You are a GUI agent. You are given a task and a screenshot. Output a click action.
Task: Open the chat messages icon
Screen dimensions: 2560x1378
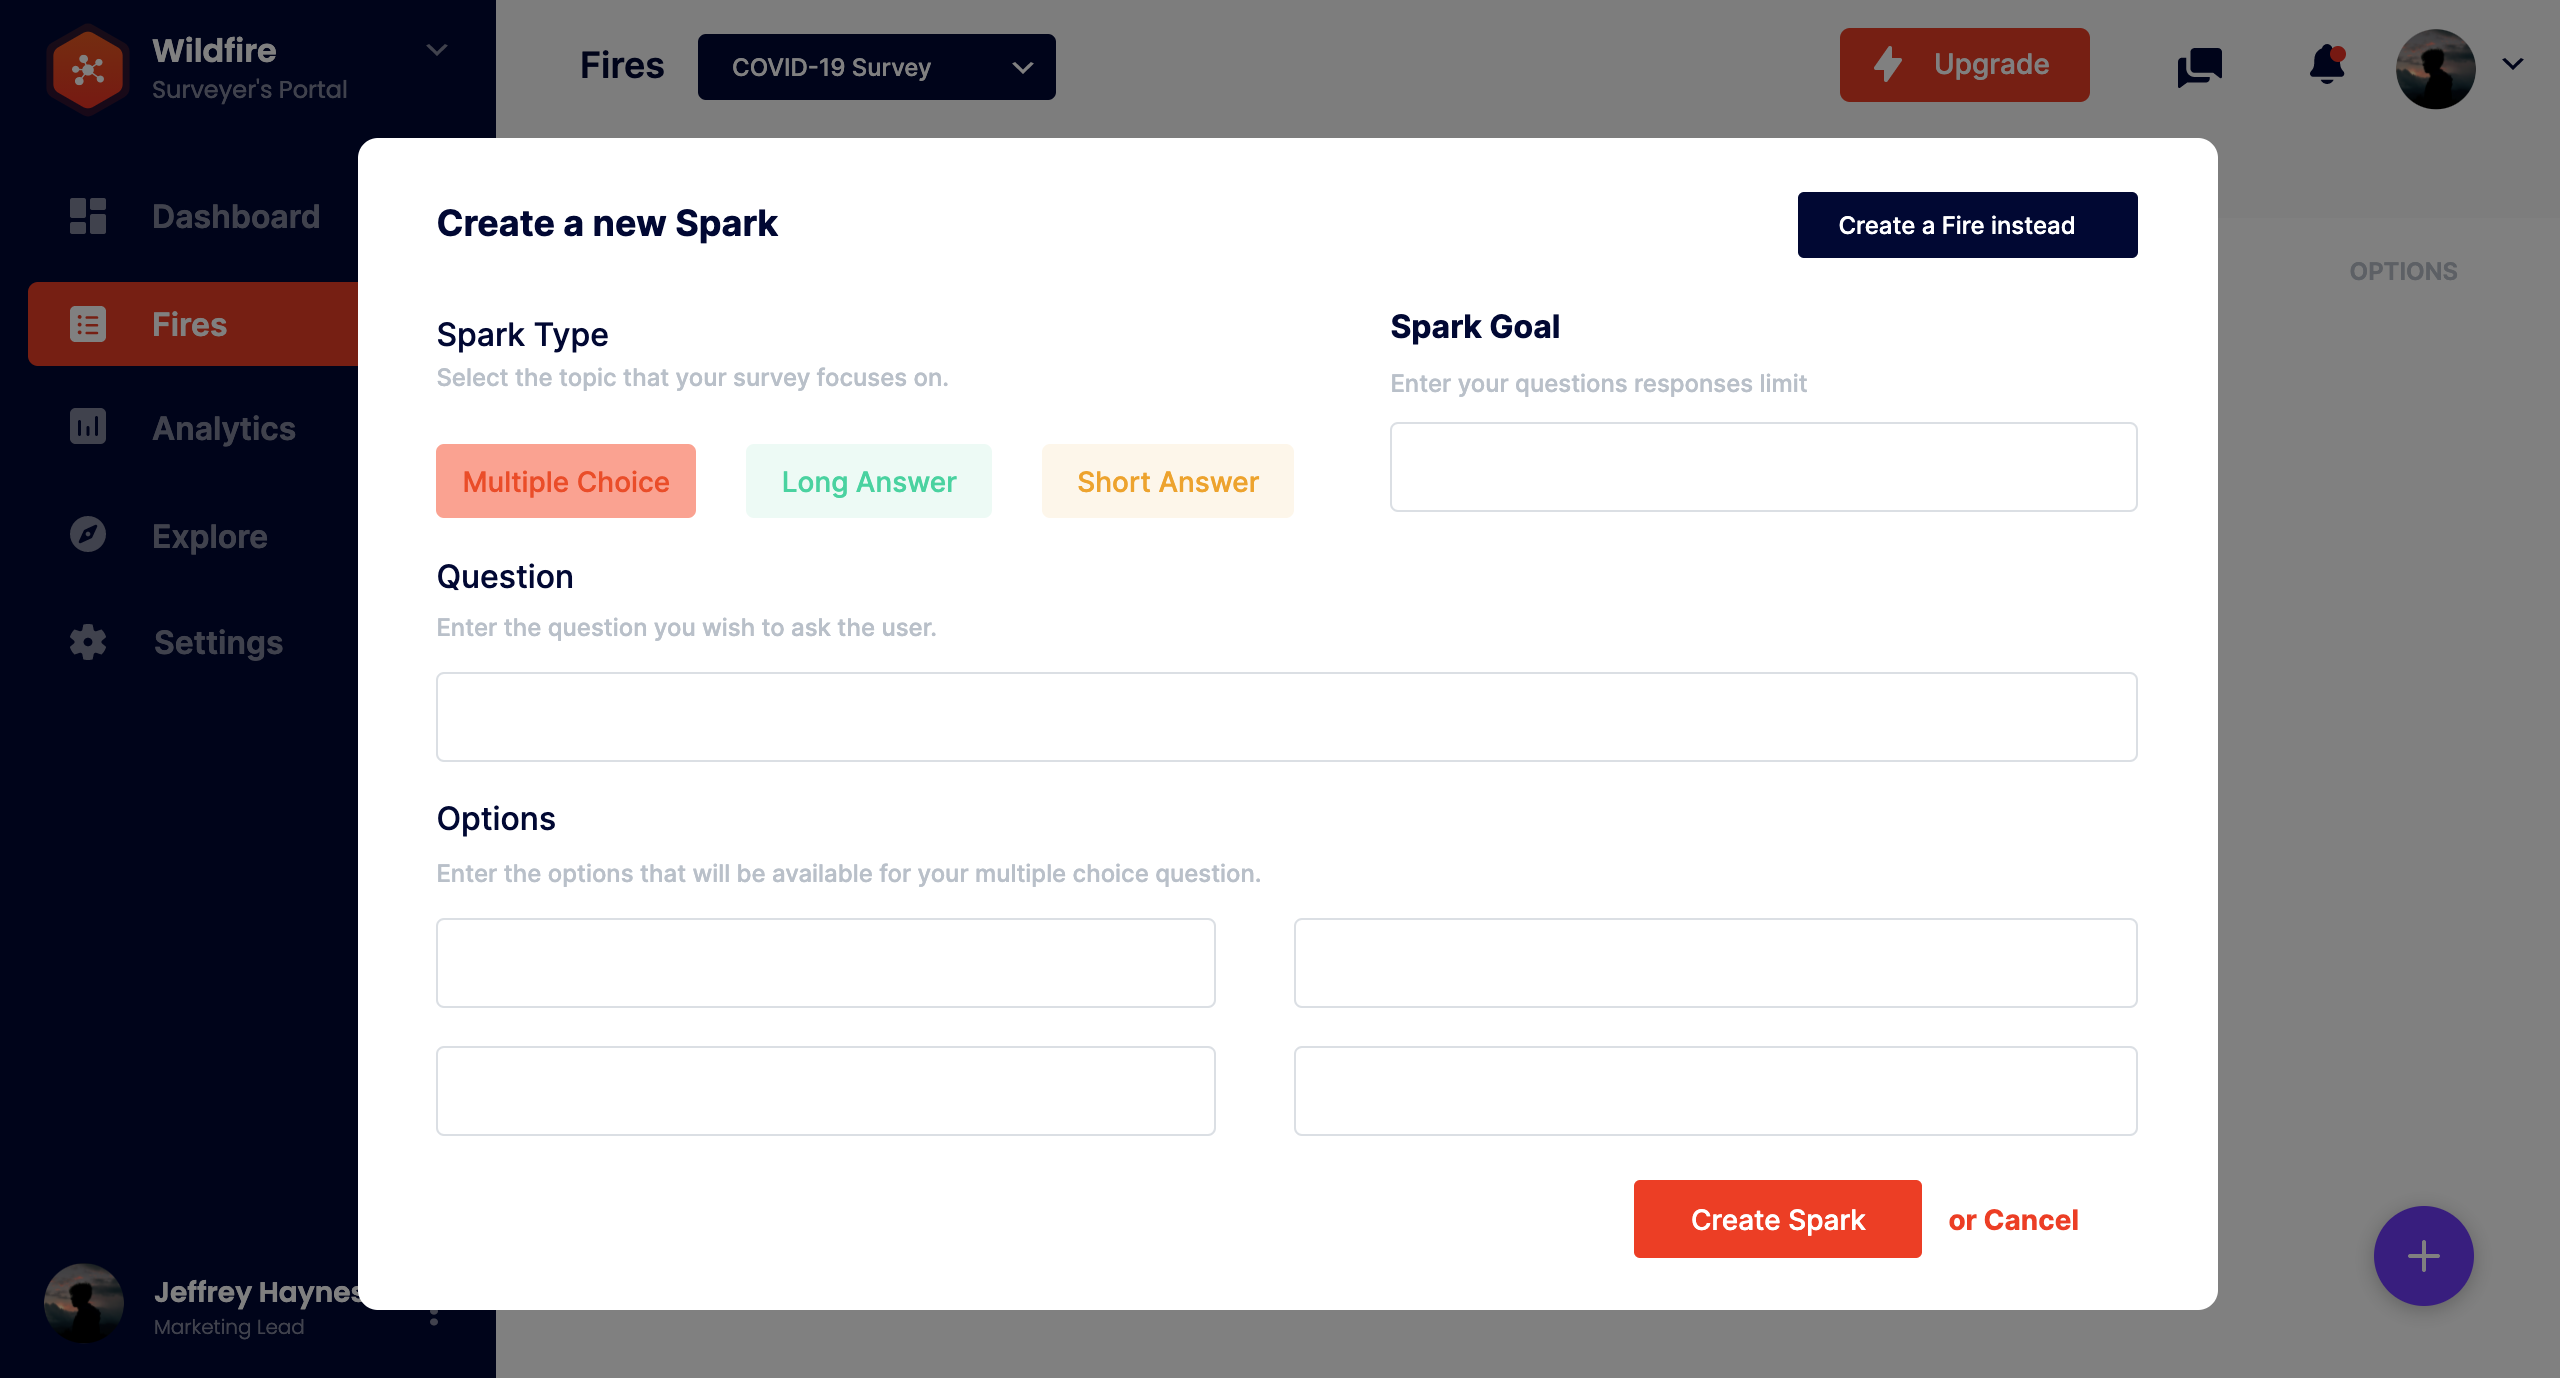tap(2199, 67)
